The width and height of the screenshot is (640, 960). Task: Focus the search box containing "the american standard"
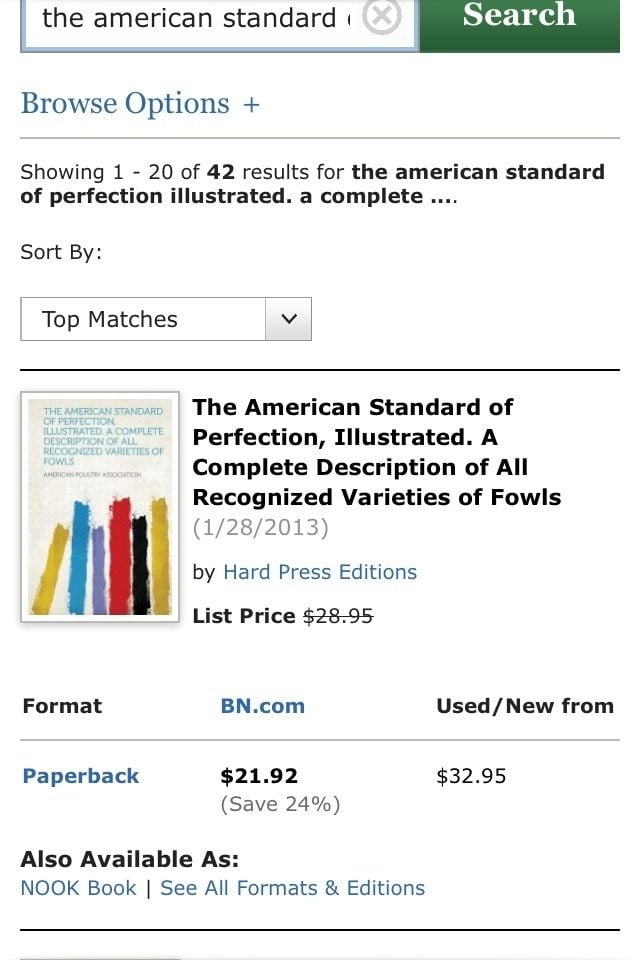point(190,19)
